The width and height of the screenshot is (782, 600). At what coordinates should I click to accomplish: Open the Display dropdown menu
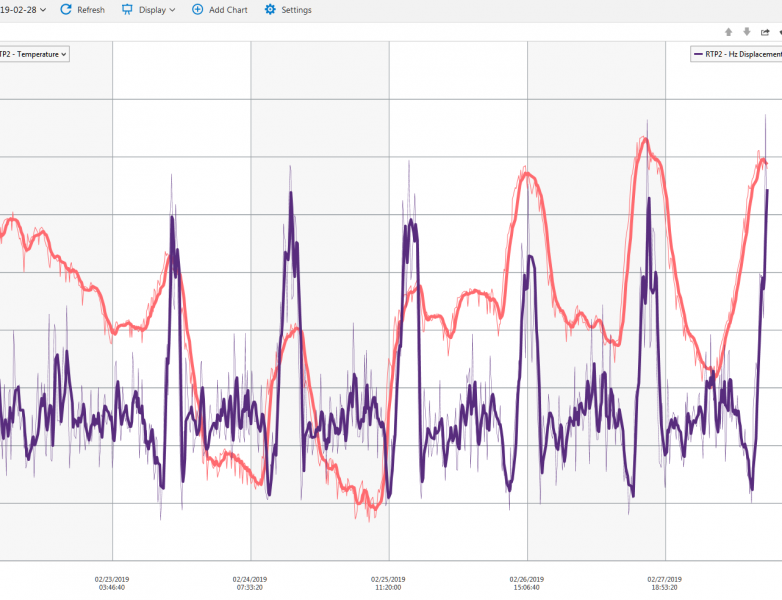pos(148,10)
